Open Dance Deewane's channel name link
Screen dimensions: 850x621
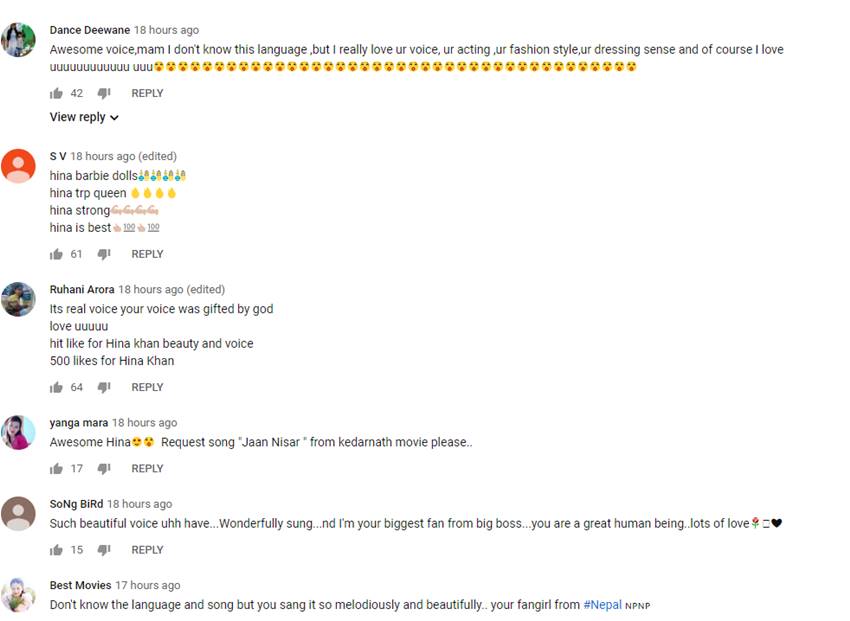pos(90,30)
